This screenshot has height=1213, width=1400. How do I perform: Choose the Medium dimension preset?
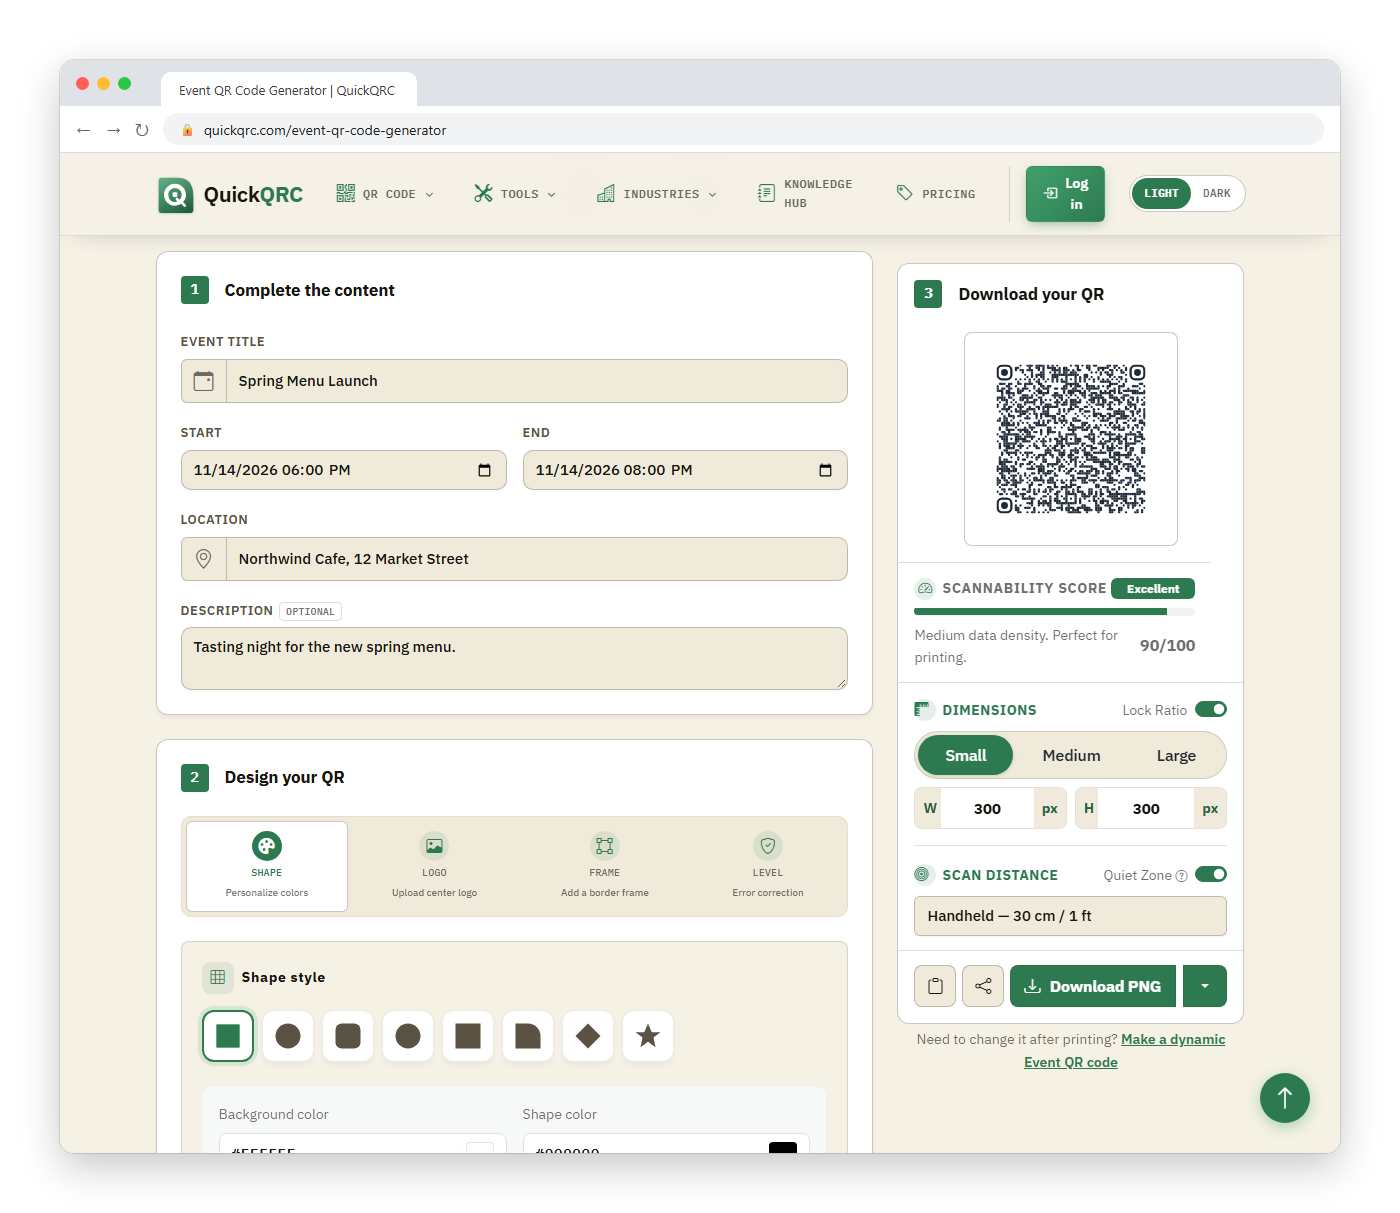(x=1071, y=756)
